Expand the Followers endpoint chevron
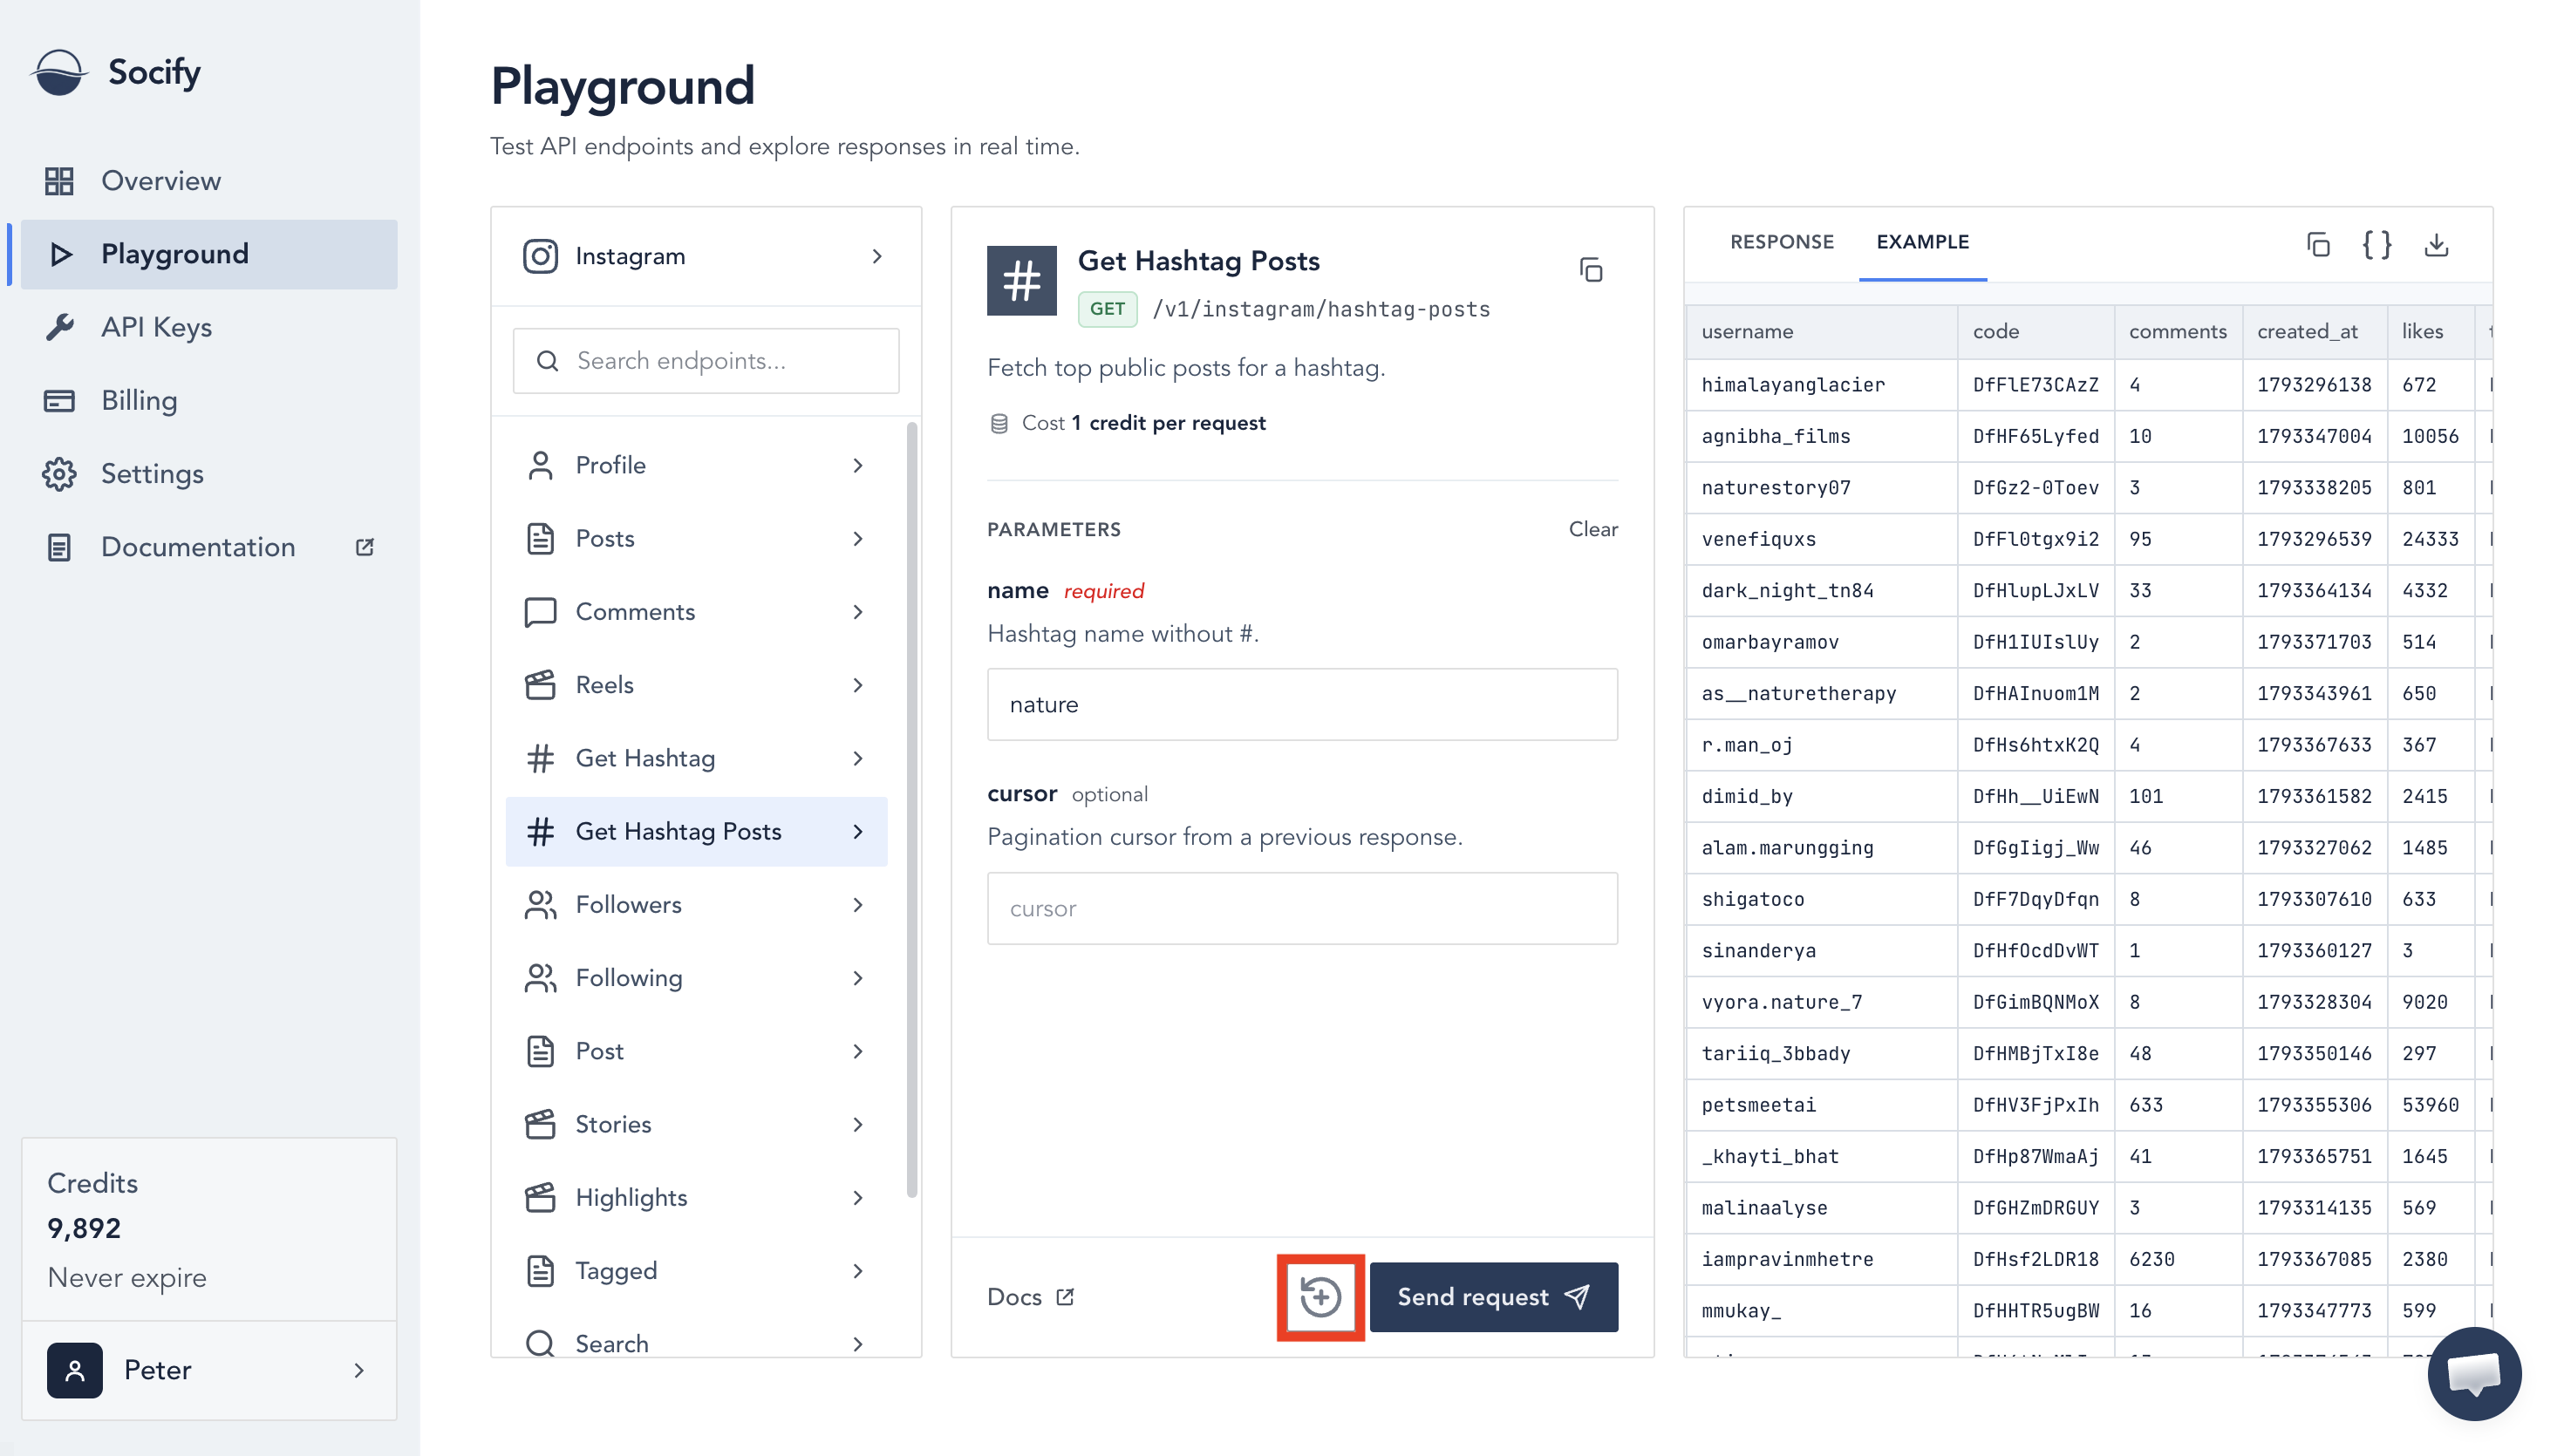This screenshot has width=2564, height=1456. (857, 905)
